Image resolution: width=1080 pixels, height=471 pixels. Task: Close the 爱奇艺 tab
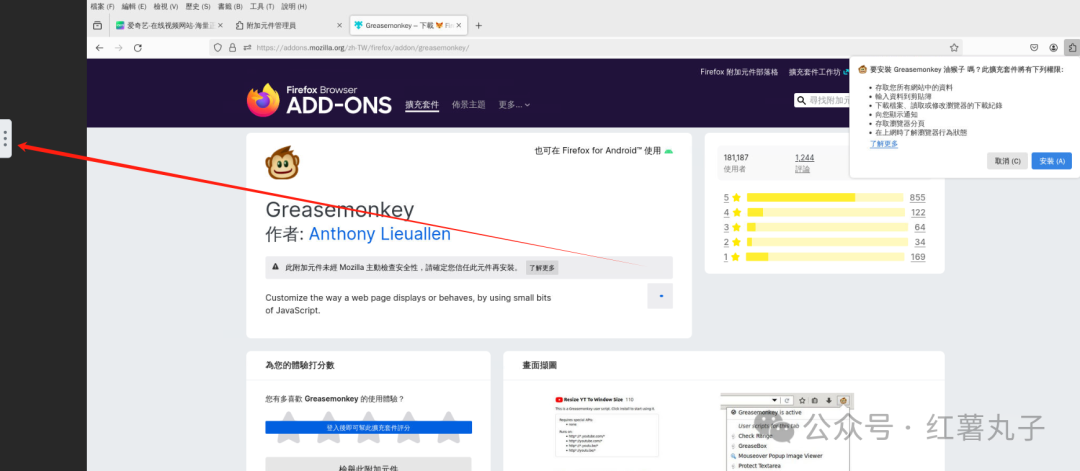pyautogui.click(x=220, y=25)
